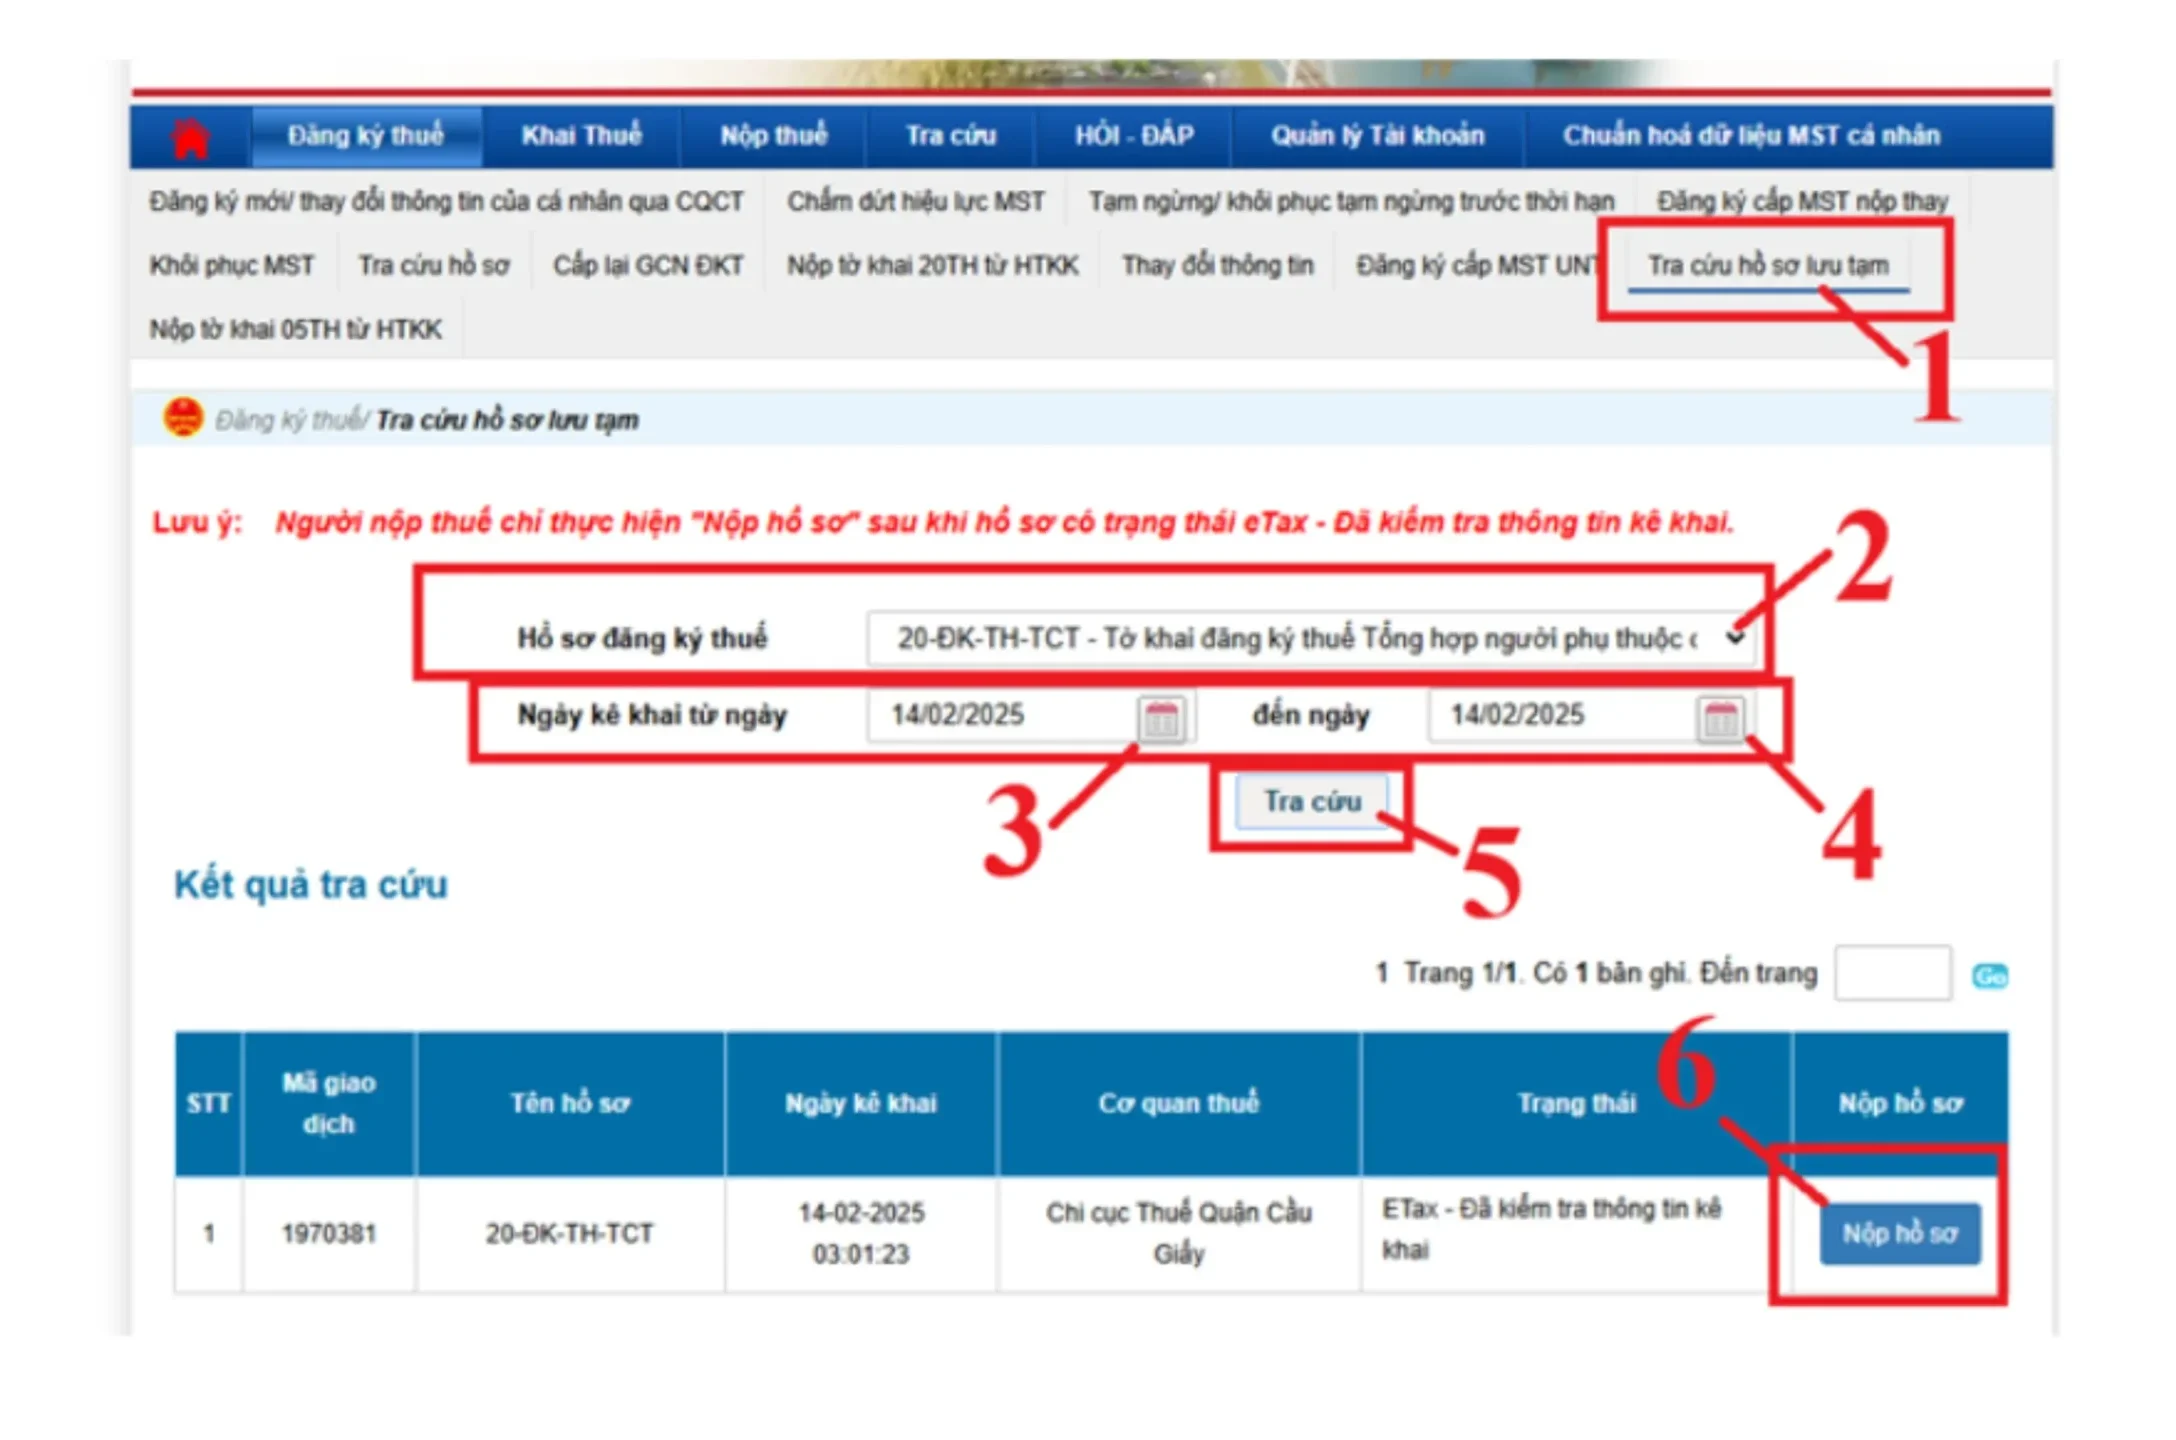Select the Tra cứu top menu
Screen dimensions: 2176x1440
(x=951, y=136)
